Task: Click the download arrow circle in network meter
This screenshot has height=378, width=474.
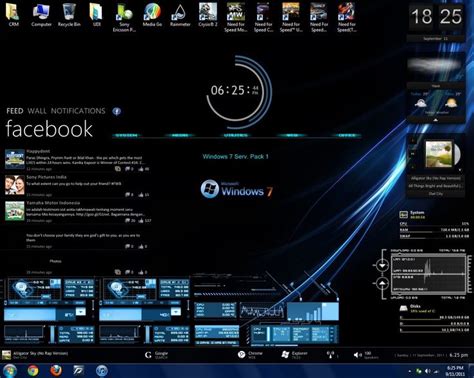Action: [382, 265]
